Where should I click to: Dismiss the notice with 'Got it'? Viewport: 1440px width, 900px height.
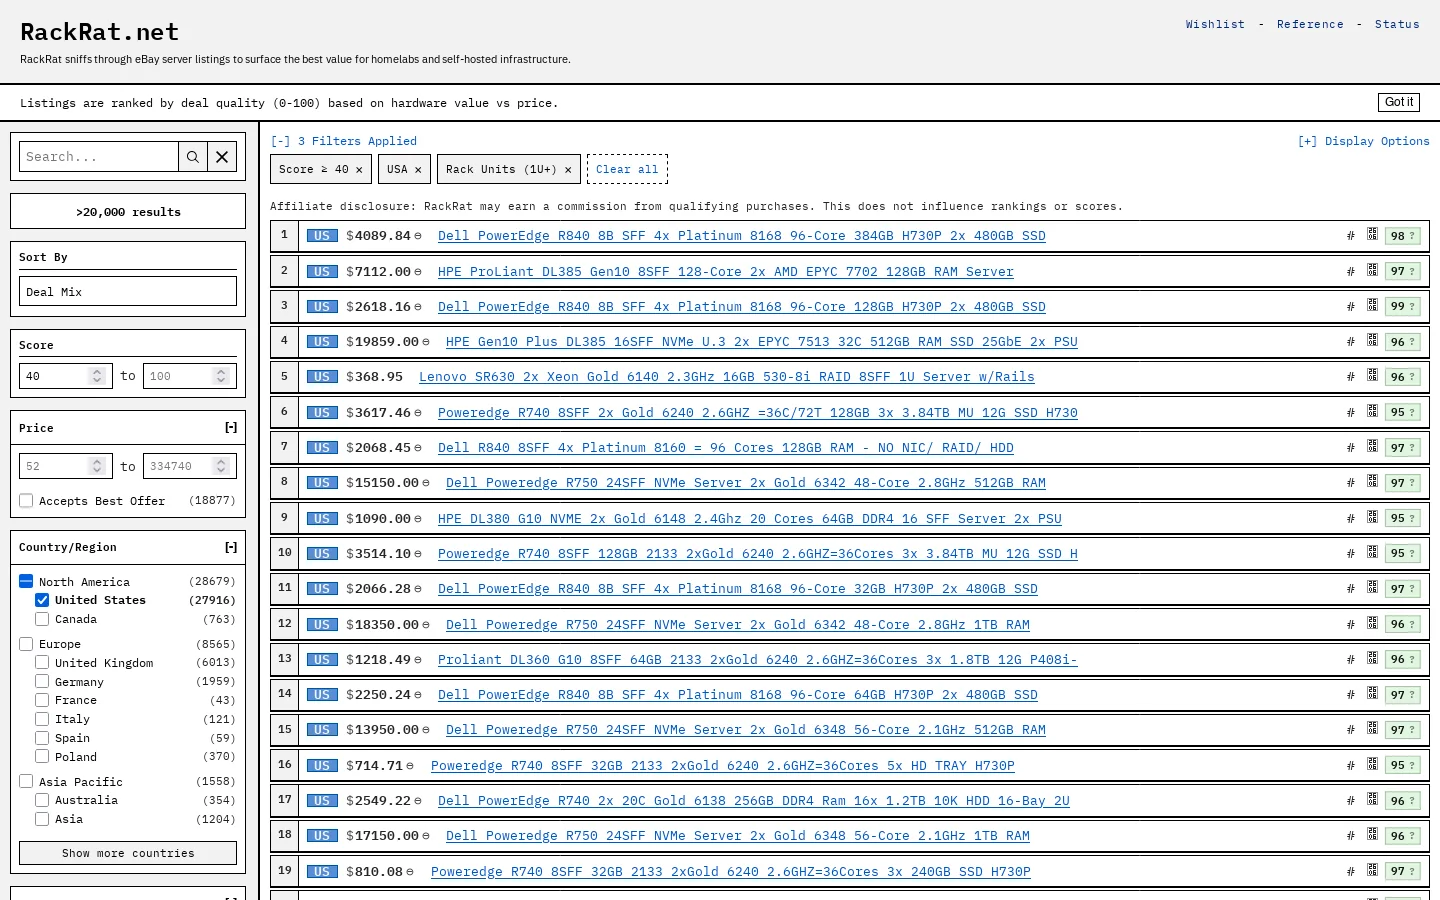[1399, 102]
